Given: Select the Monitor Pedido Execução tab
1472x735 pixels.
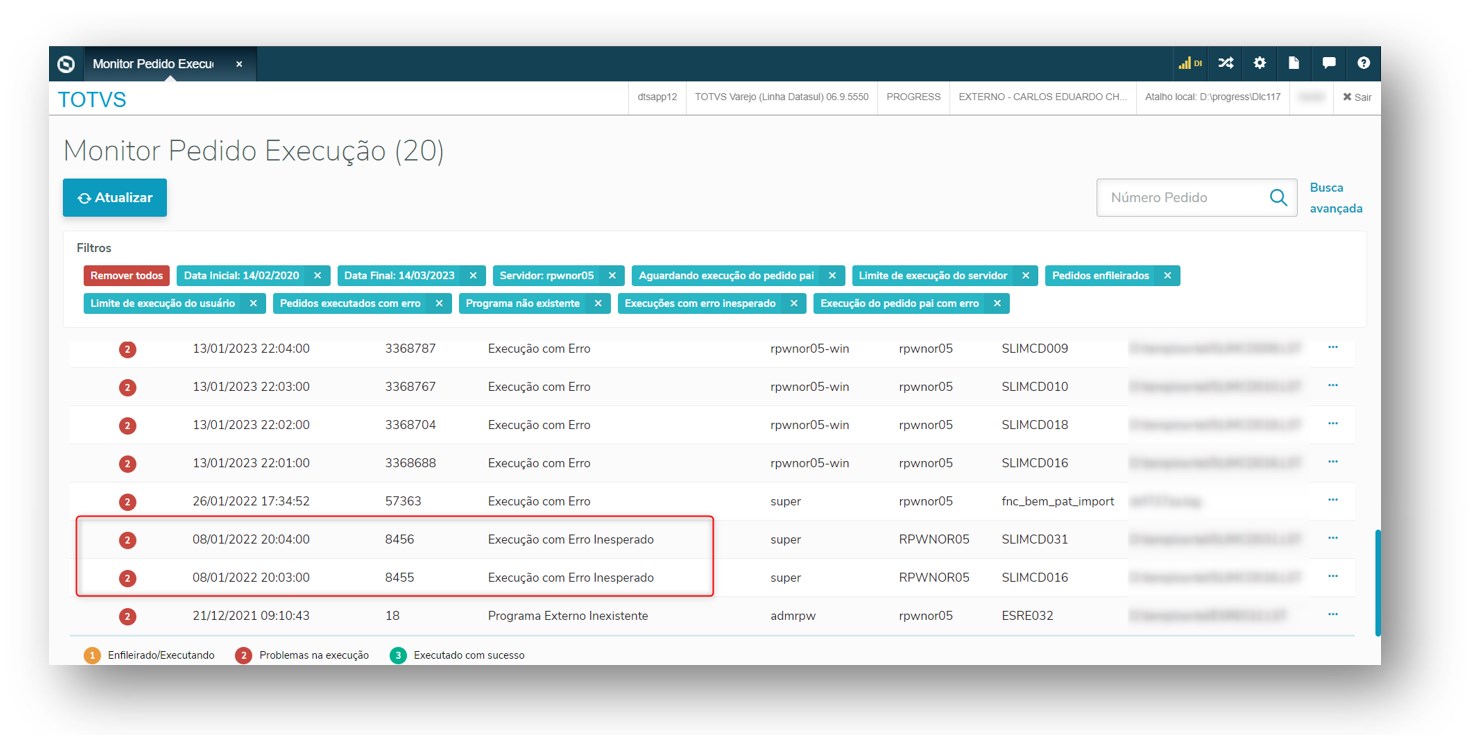Looking at the screenshot, I should pos(153,64).
